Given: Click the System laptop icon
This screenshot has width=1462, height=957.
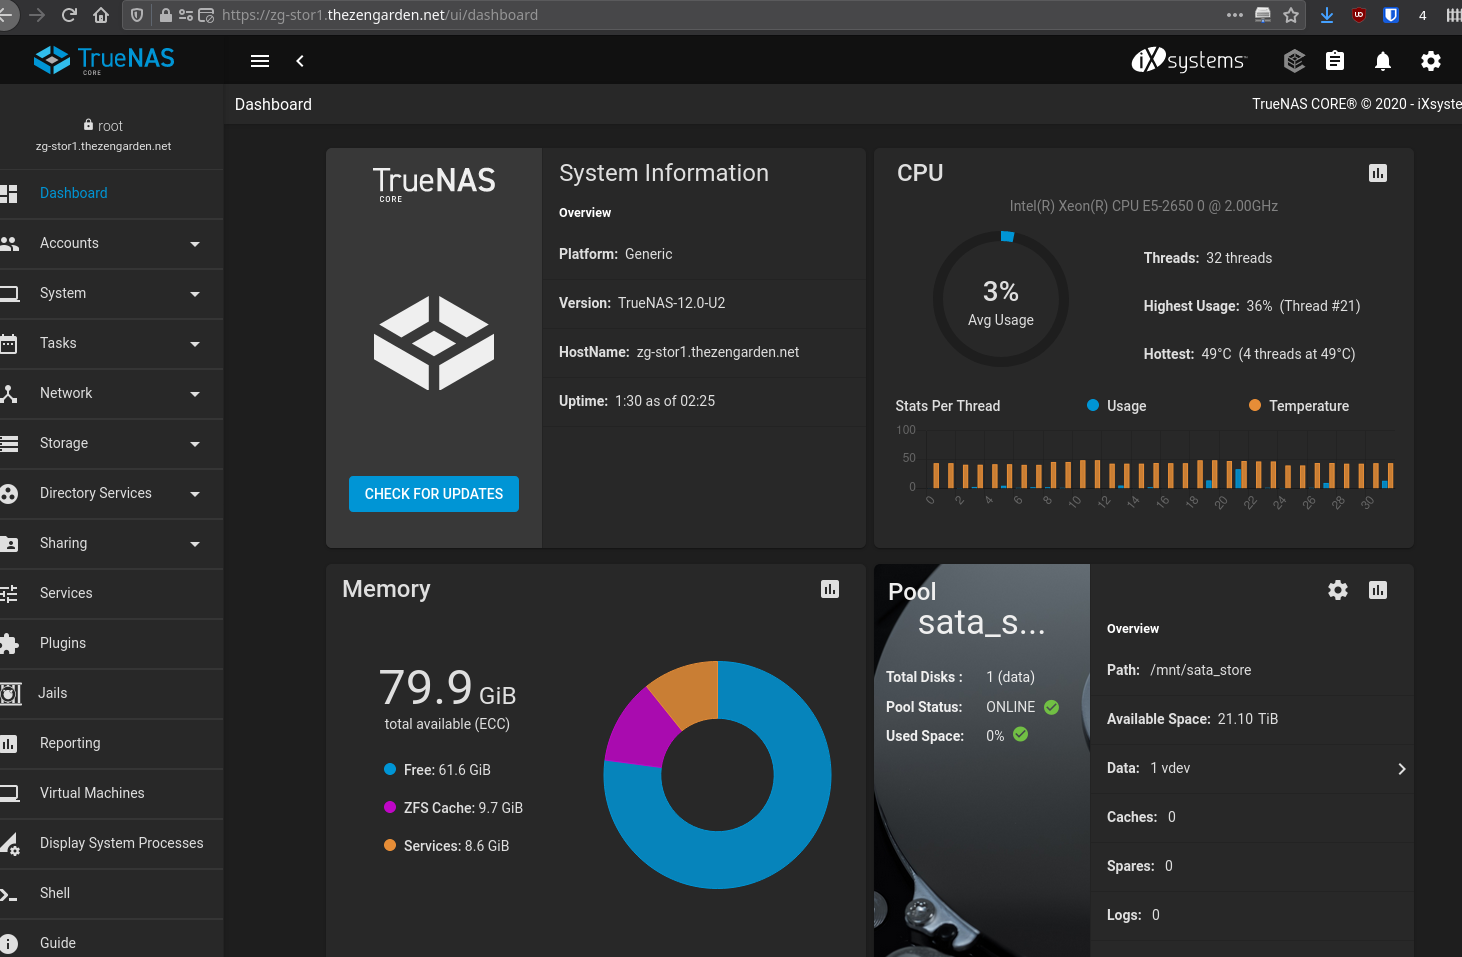Looking at the screenshot, I should coord(10,294).
